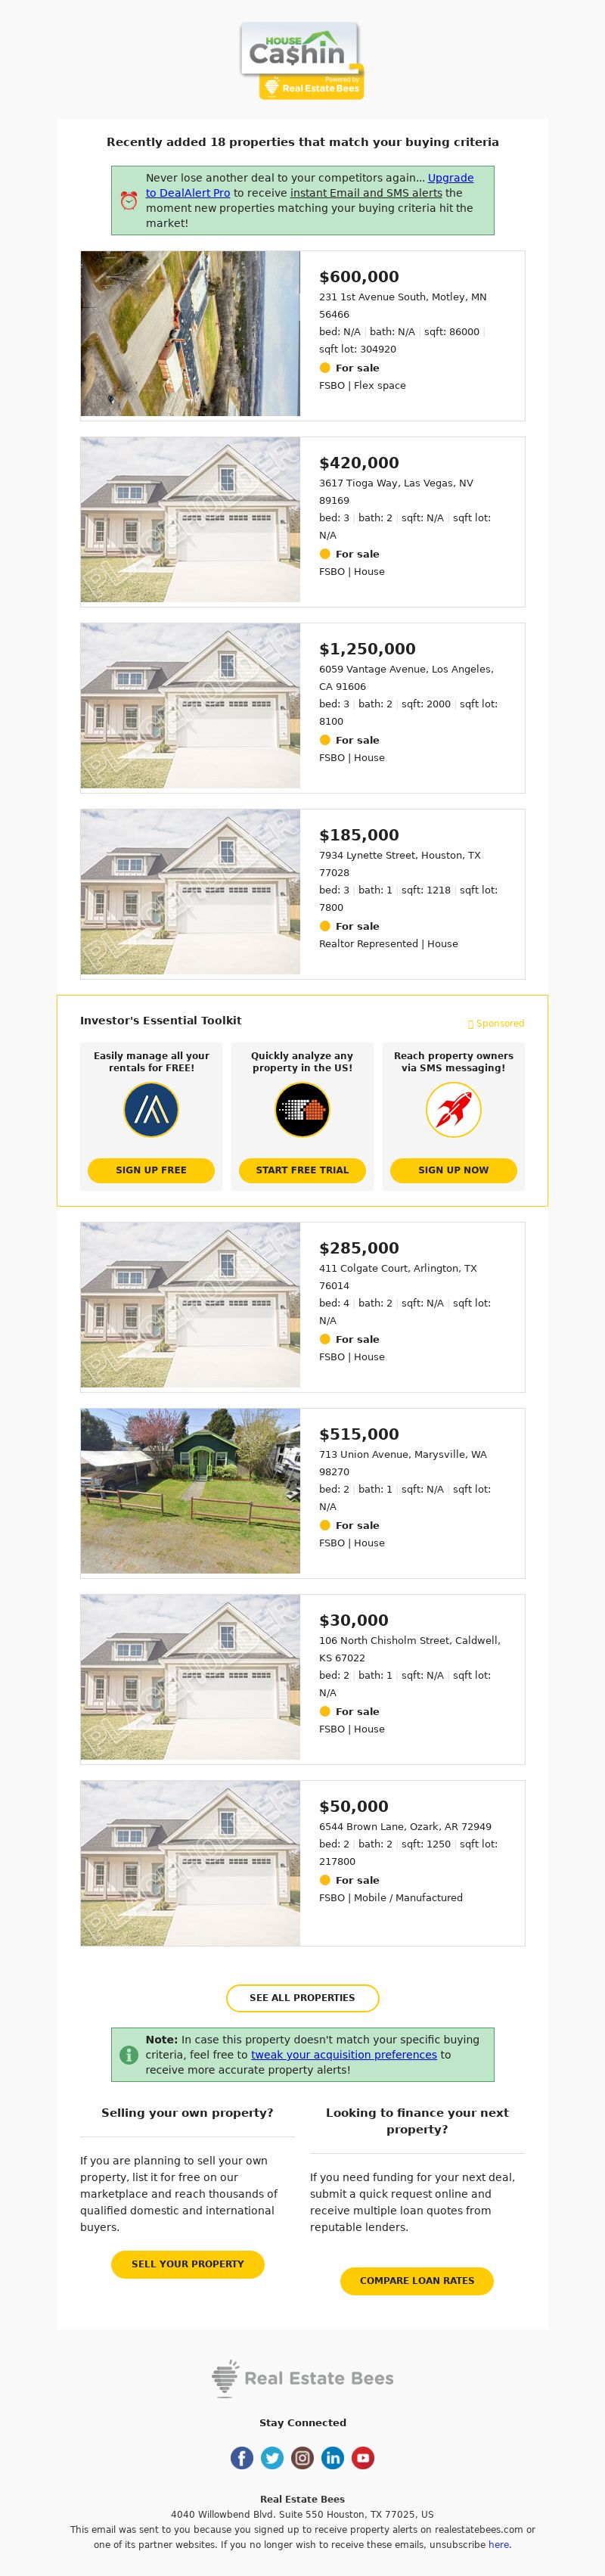Open the Upgrade to DealAlert Pro link
Viewport: 605px width, 2576px height.
(310, 185)
